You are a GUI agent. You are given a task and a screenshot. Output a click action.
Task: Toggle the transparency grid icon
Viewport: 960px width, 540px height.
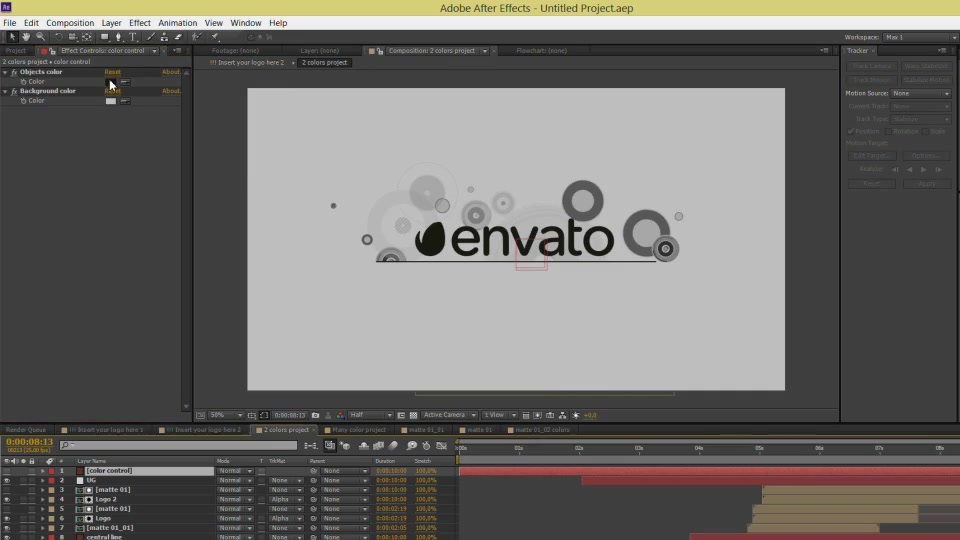(413, 415)
